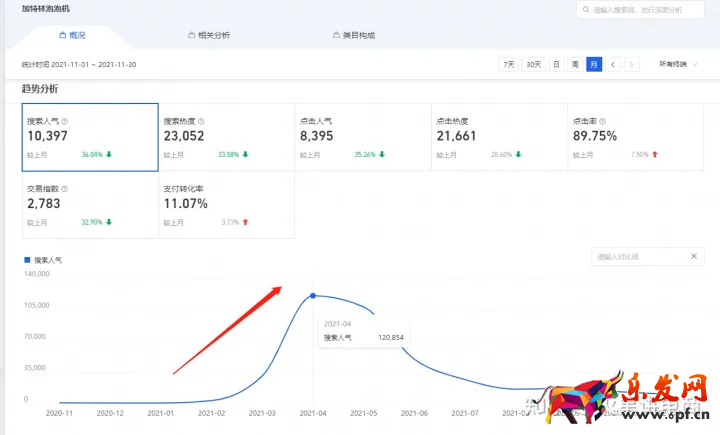Click help icon next to 搜索人气

(x=65, y=121)
